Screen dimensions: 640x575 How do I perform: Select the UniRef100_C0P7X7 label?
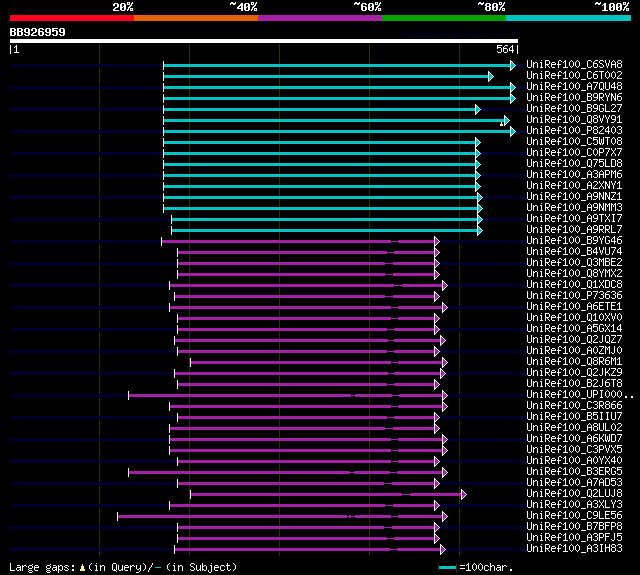click(x=574, y=153)
